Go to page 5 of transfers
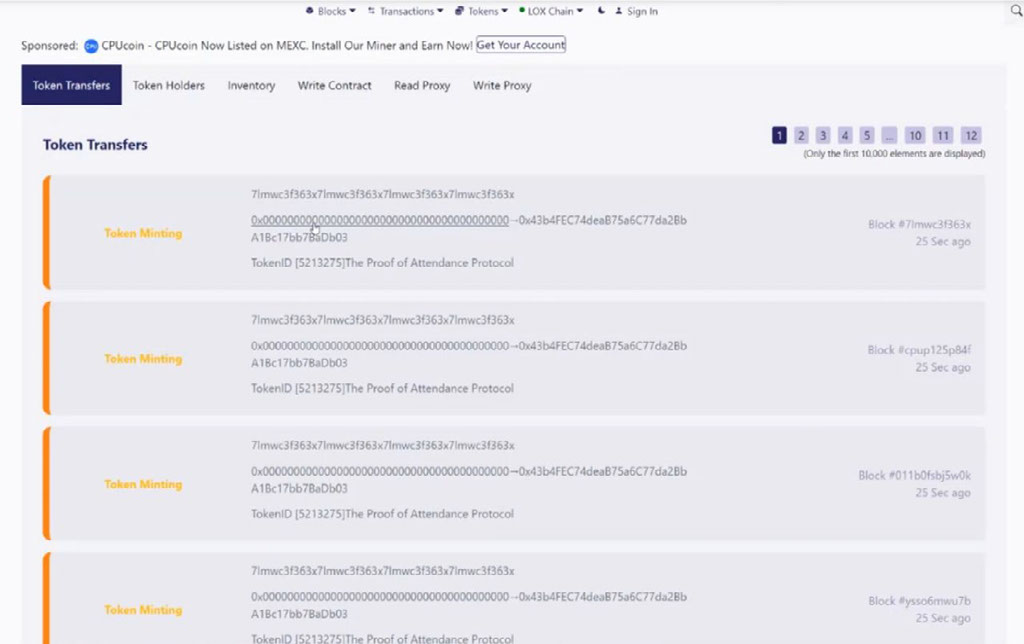Image resolution: width=1024 pixels, height=644 pixels. (866, 135)
